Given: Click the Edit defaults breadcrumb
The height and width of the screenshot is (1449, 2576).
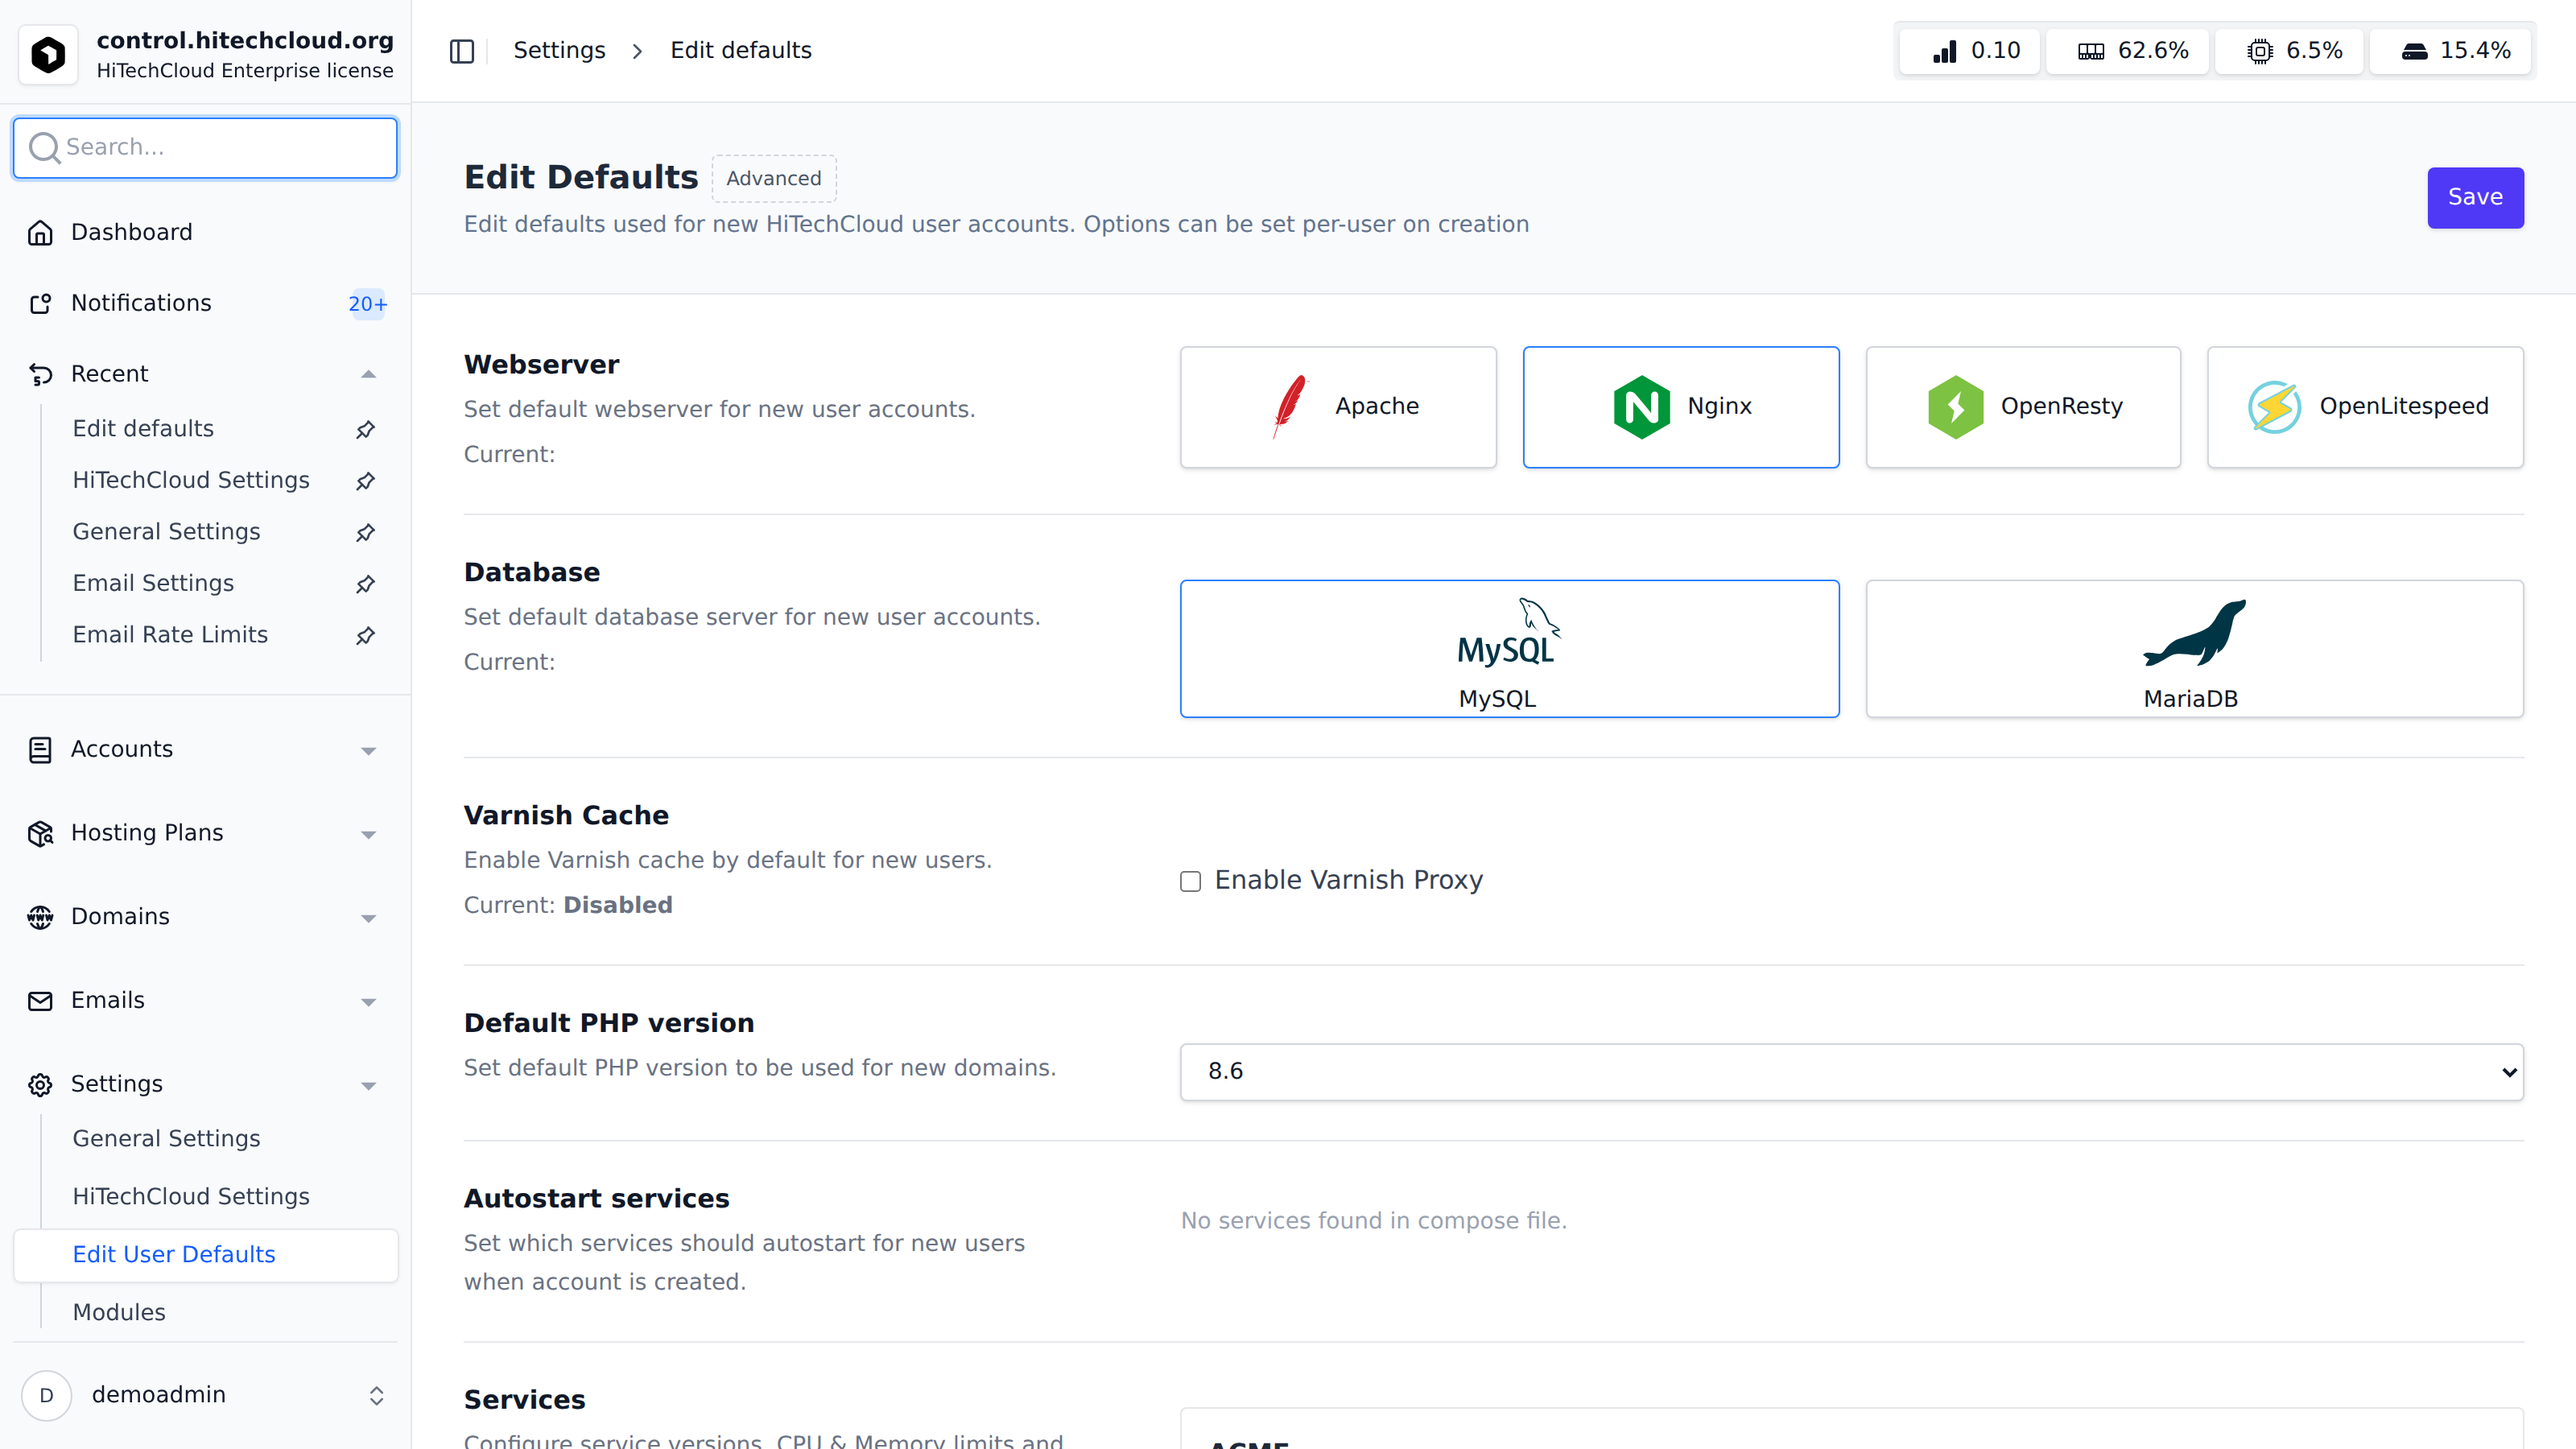Looking at the screenshot, I should tap(741, 51).
